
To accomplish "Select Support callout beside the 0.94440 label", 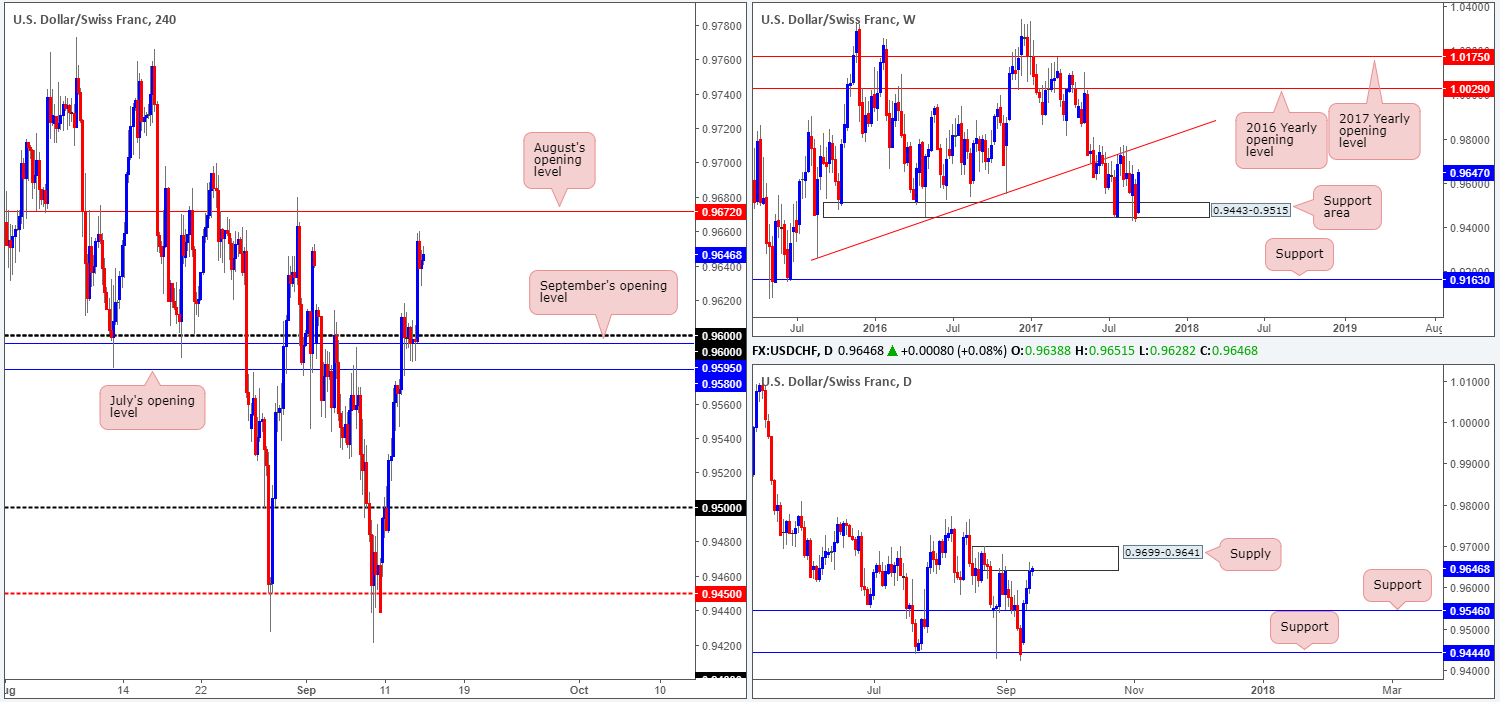I will pyautogui.click(x=1304, y=627).
